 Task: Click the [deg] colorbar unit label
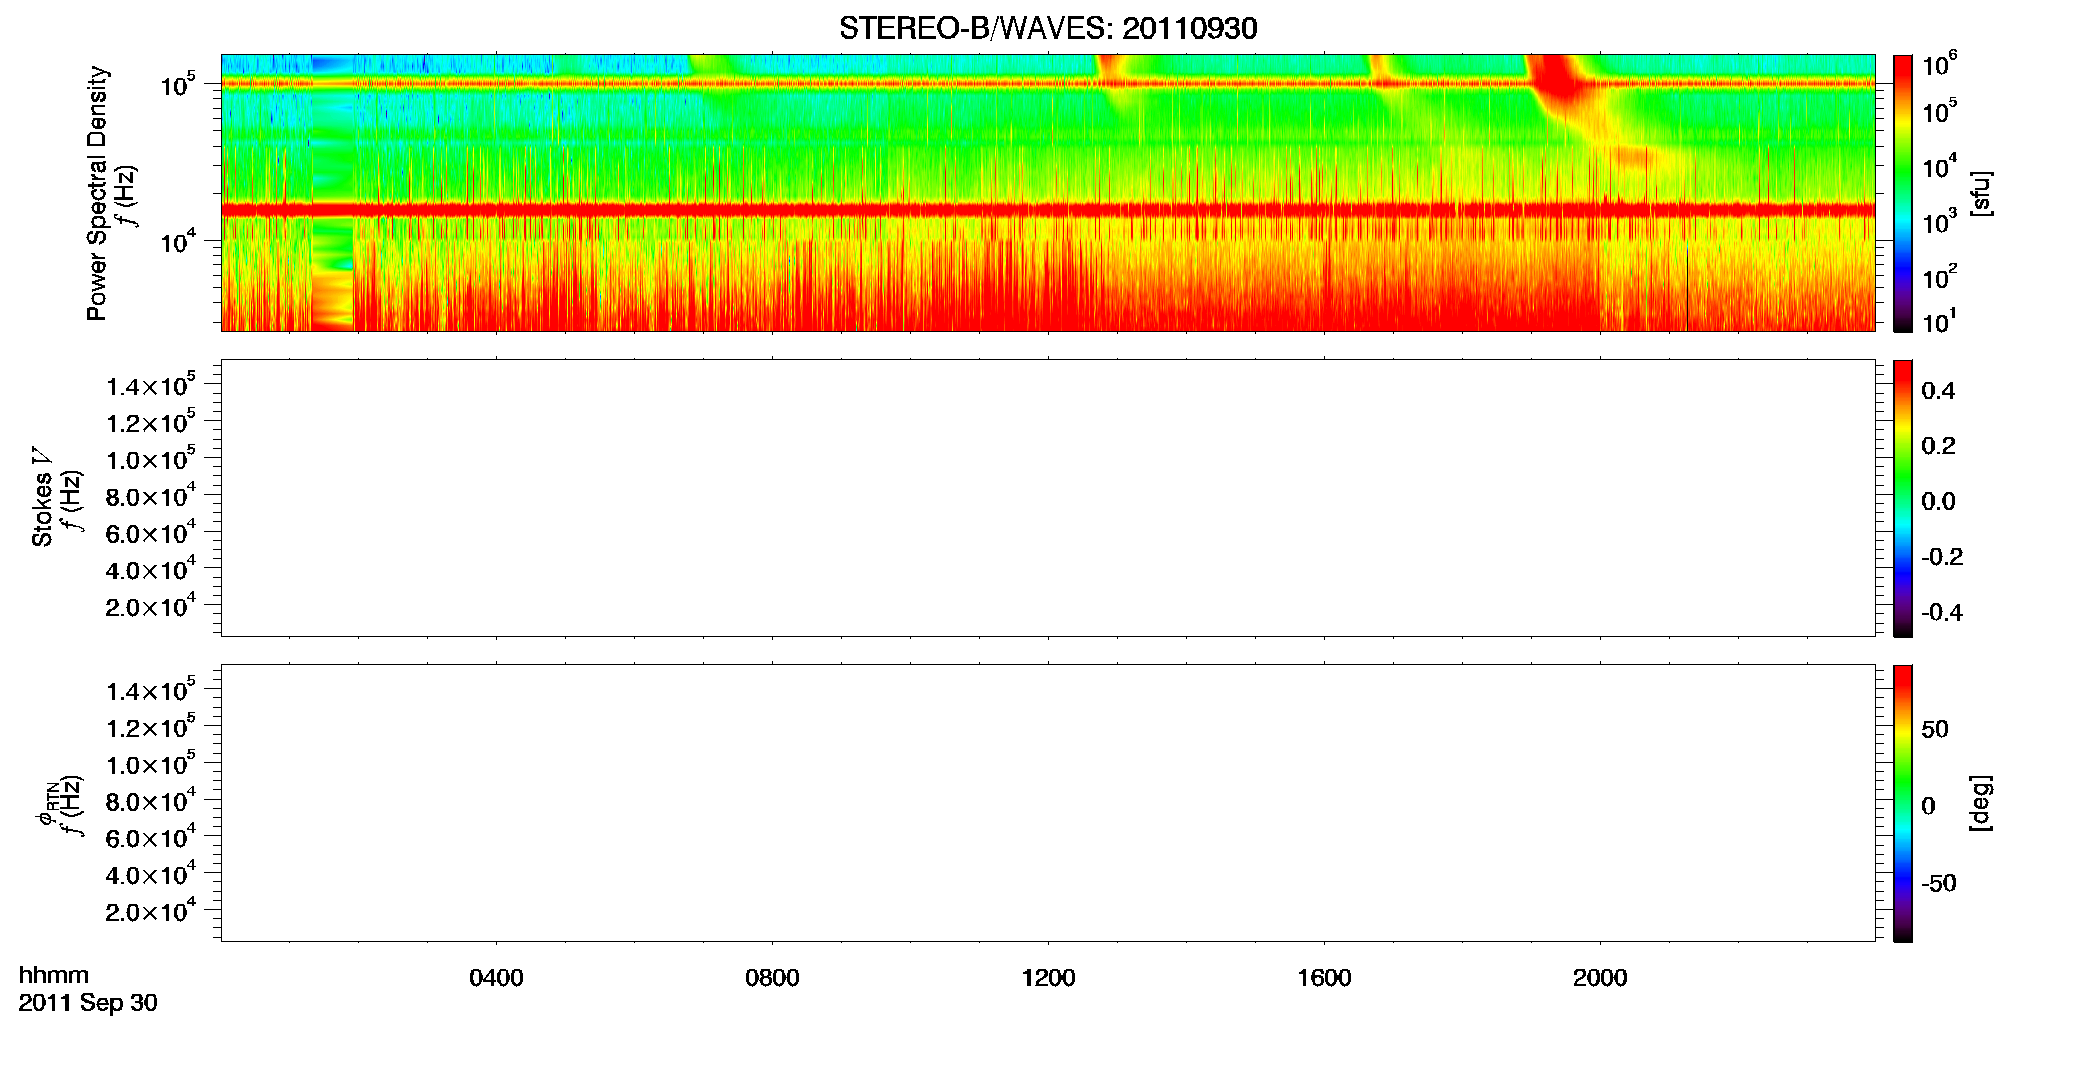point(1981,803)
